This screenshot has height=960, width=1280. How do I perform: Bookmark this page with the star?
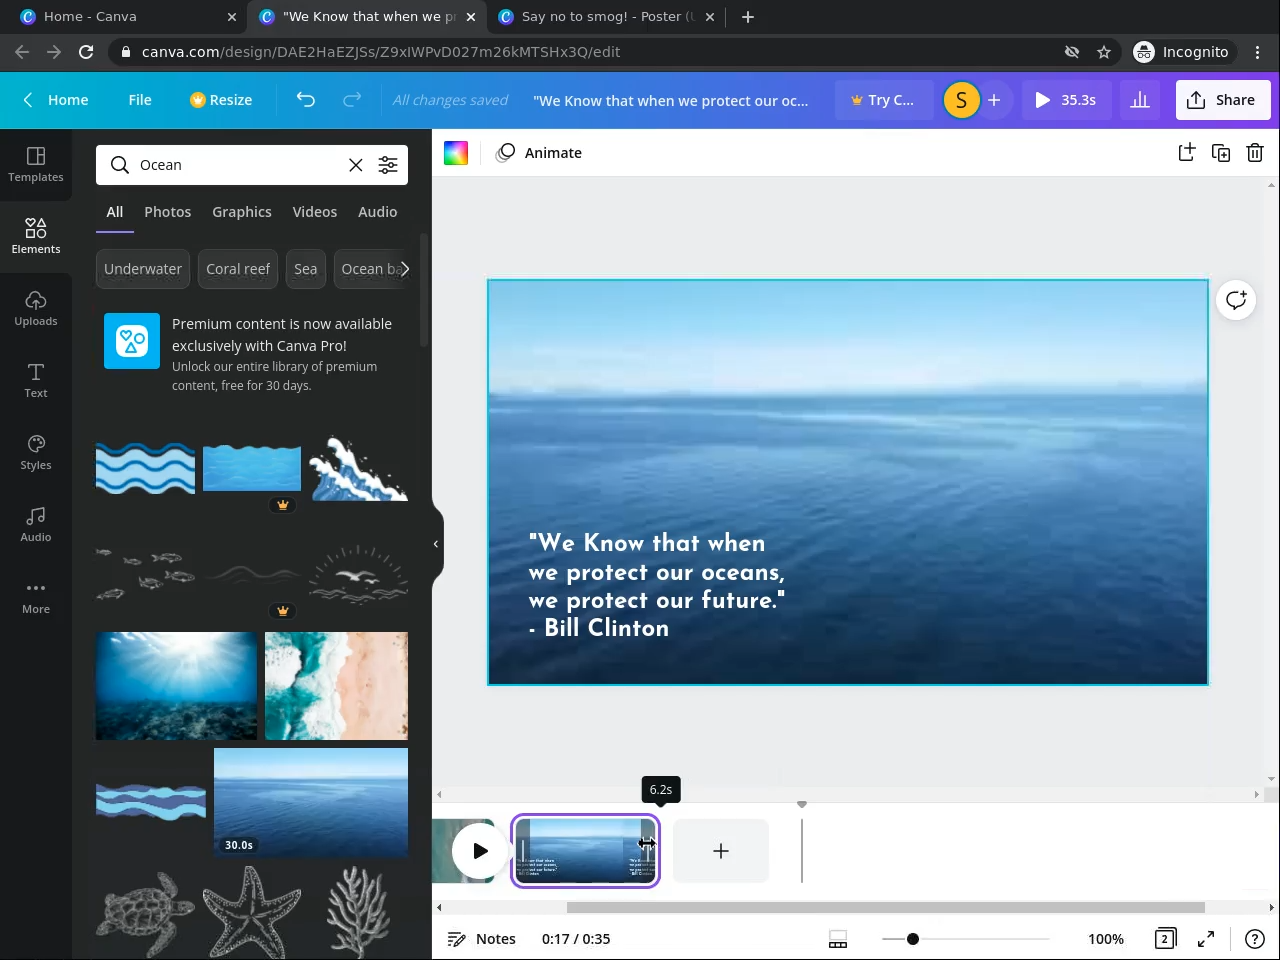(1104, 52)
